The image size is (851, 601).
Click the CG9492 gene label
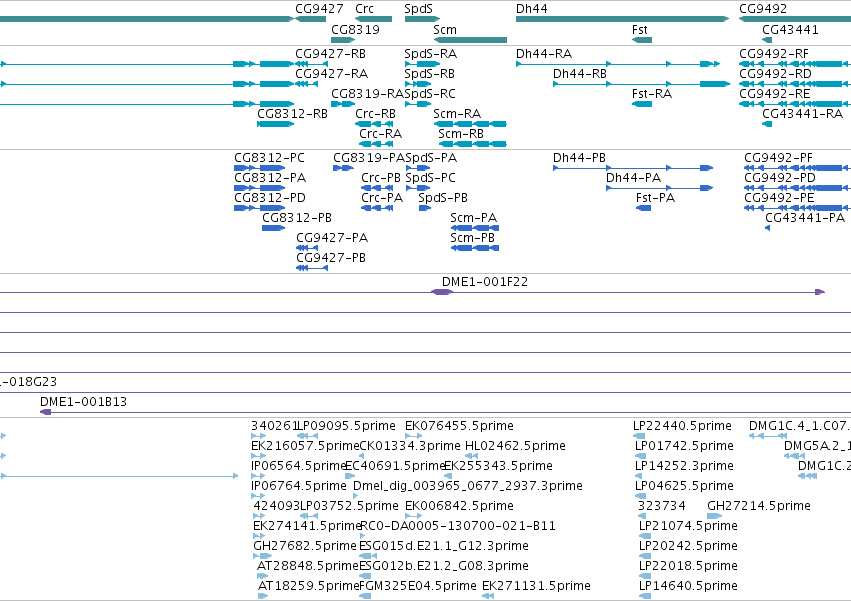[763, 9]
